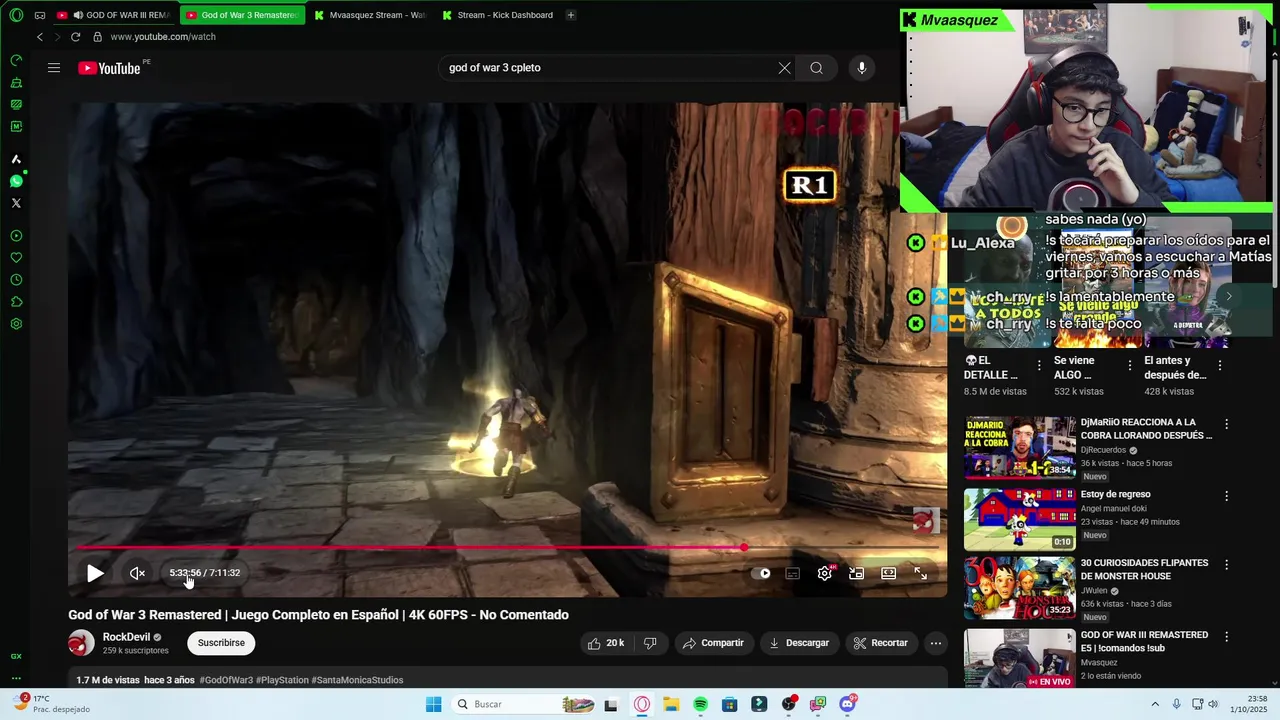Open options for 'El antes y después' video
This screenshot has width=1280, height=720.
1220,365
